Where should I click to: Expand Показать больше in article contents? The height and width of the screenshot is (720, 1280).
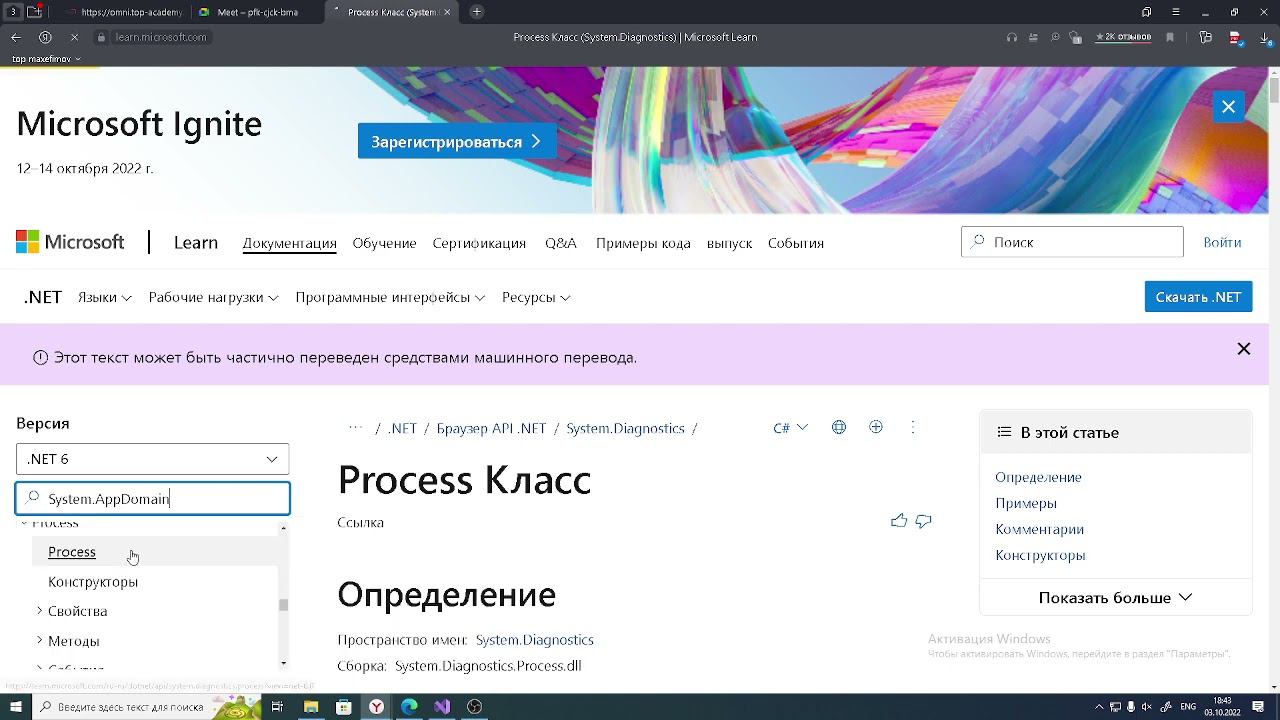[1116, 597]
